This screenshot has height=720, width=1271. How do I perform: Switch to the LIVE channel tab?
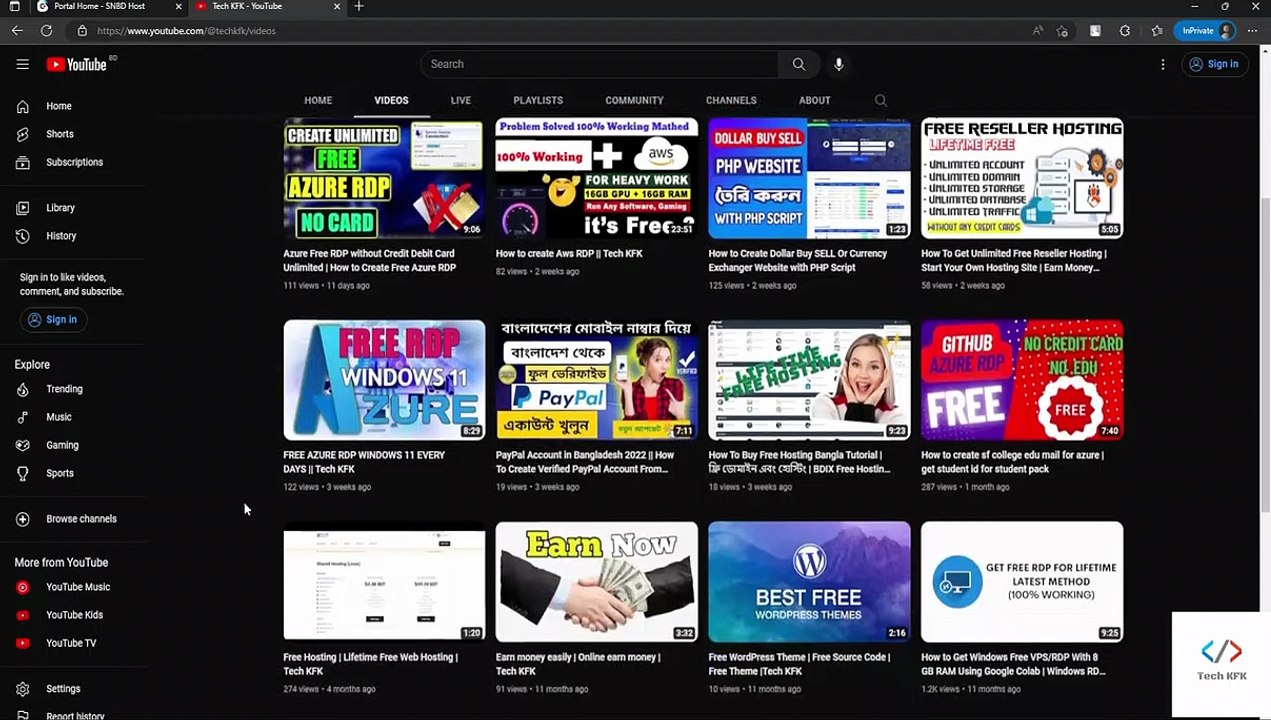click(460, 100)
